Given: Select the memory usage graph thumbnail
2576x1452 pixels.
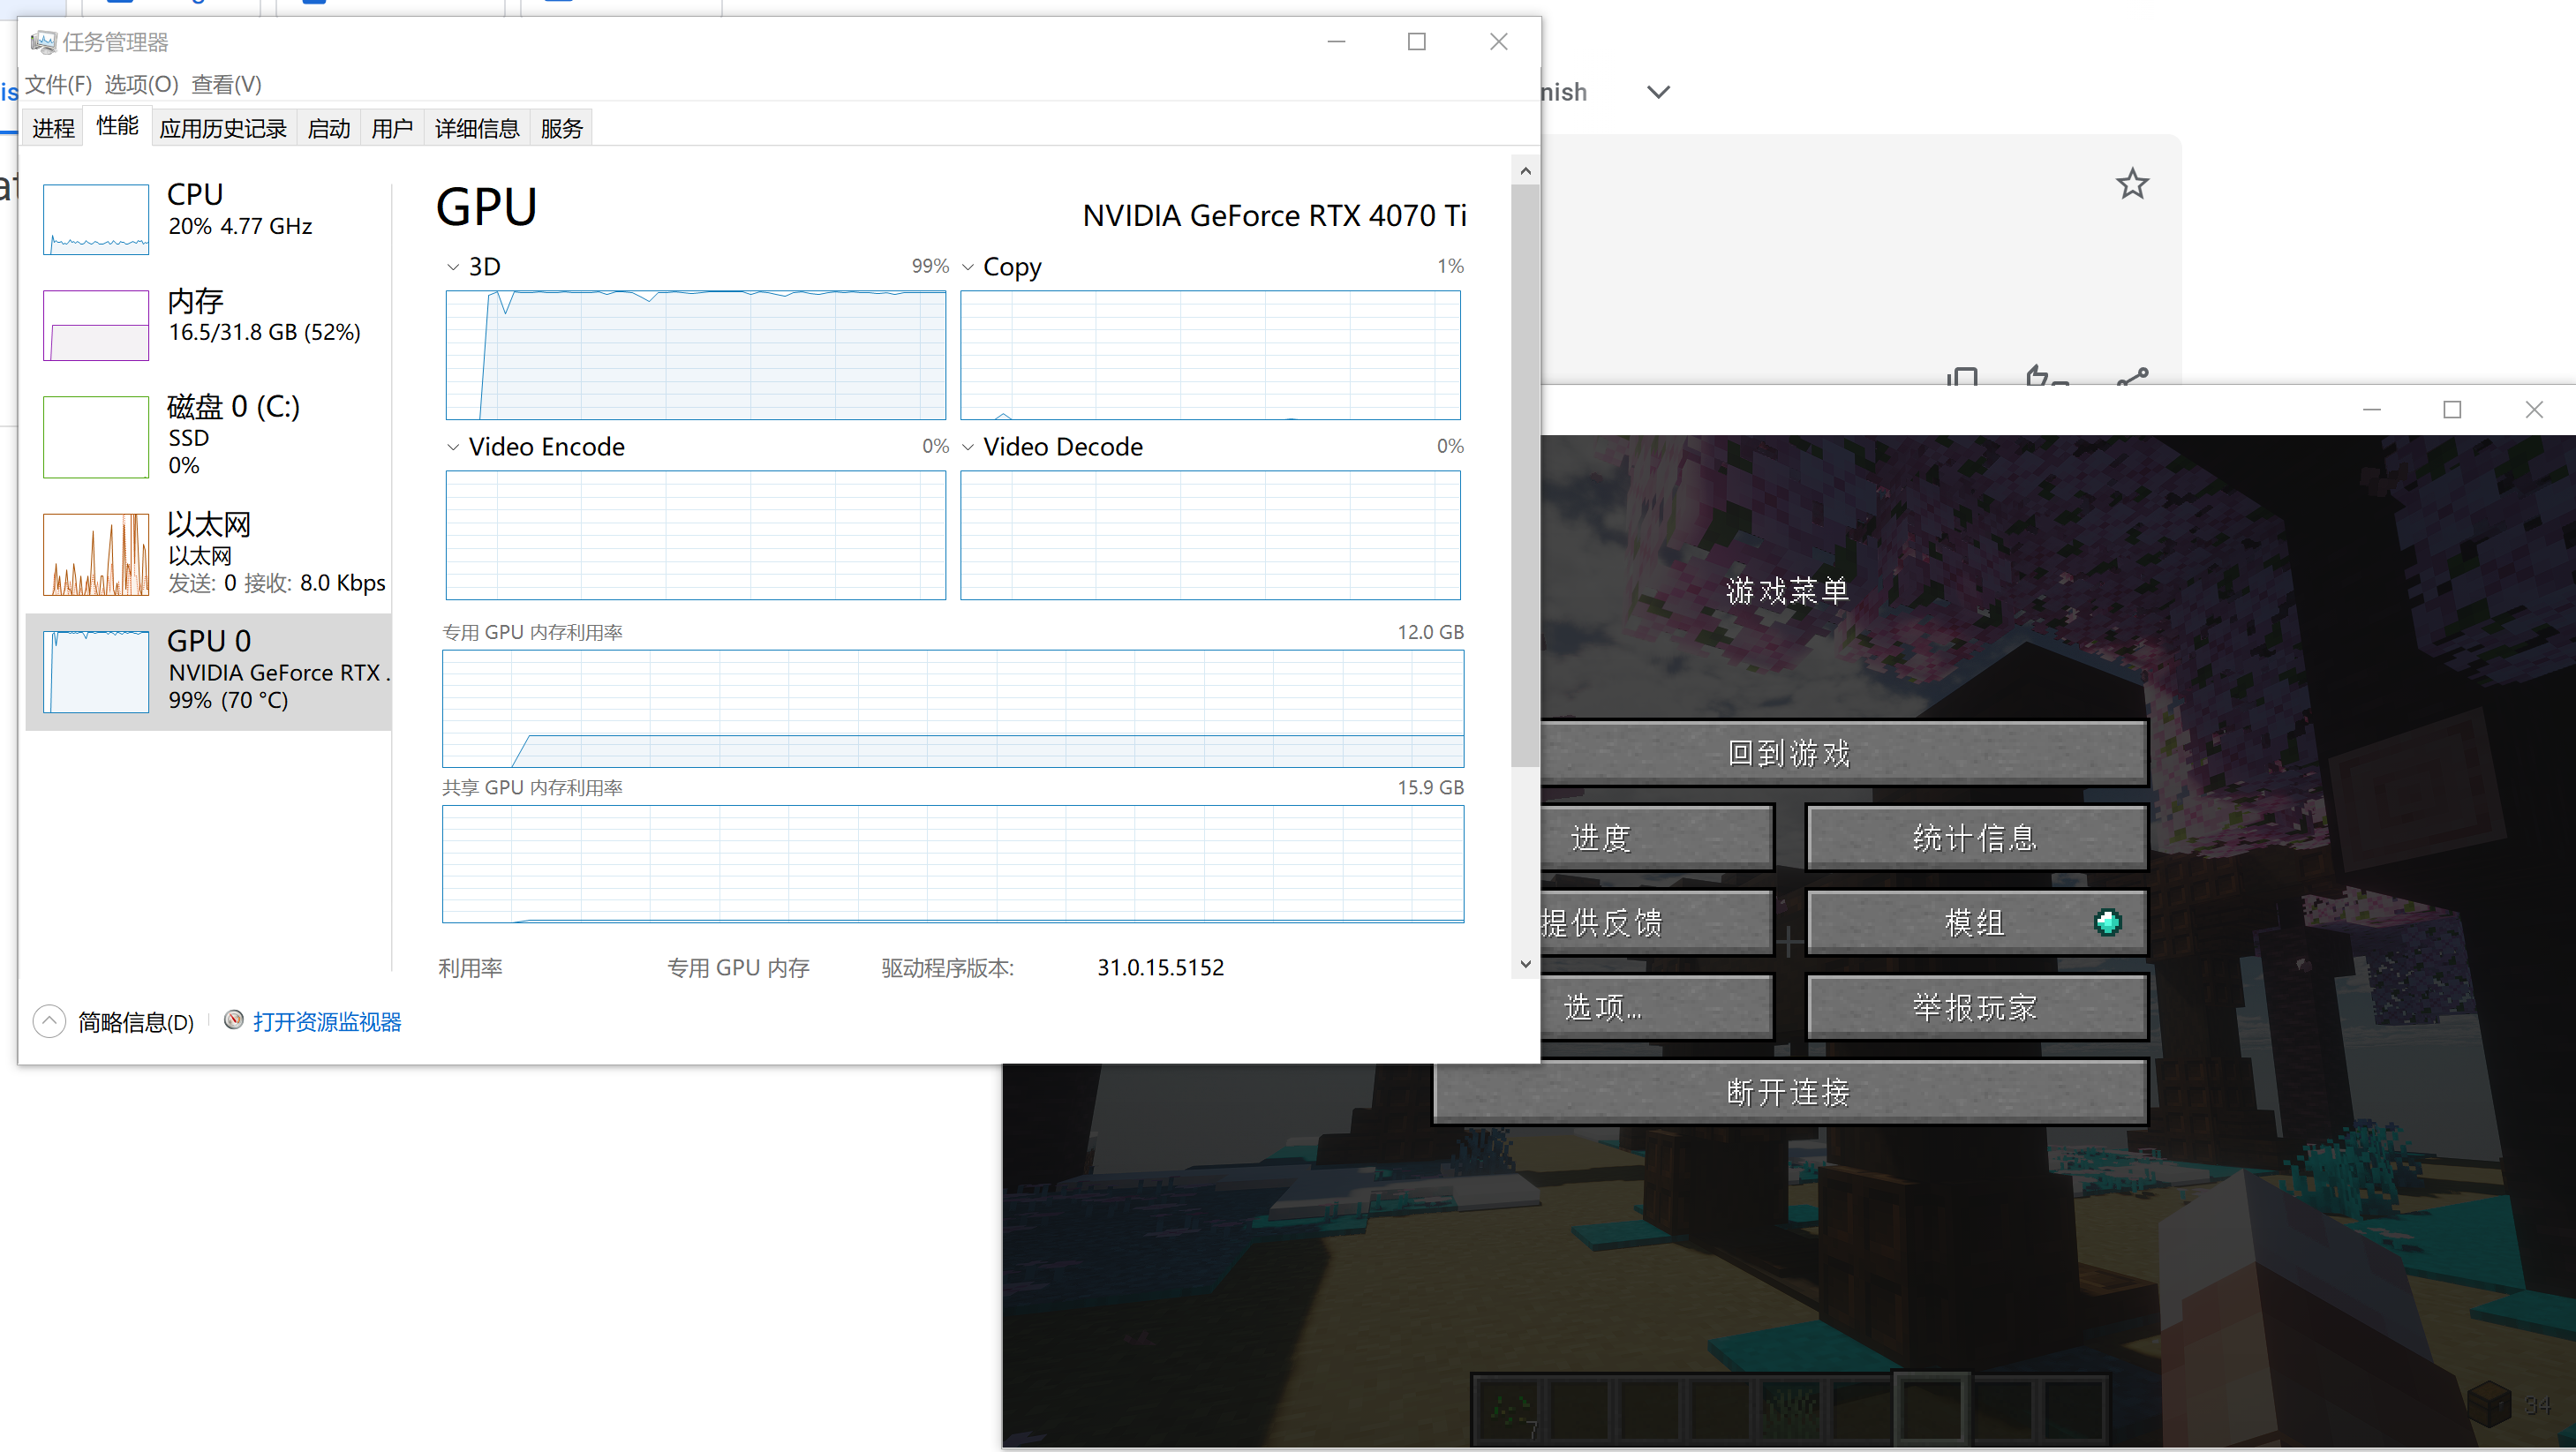Looking at the screenshot, I should tap(96, 325).
